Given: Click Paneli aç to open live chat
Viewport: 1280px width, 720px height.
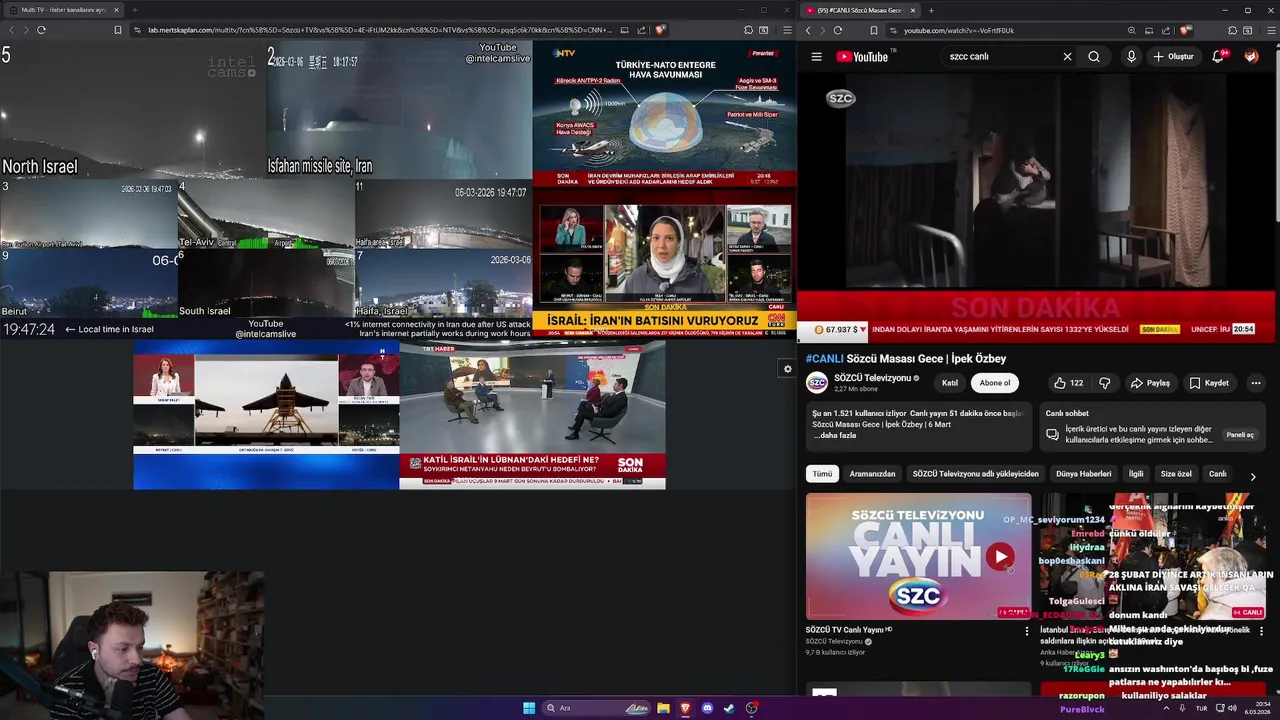Looking at the screenshot, I should [x=1240, y=436].
